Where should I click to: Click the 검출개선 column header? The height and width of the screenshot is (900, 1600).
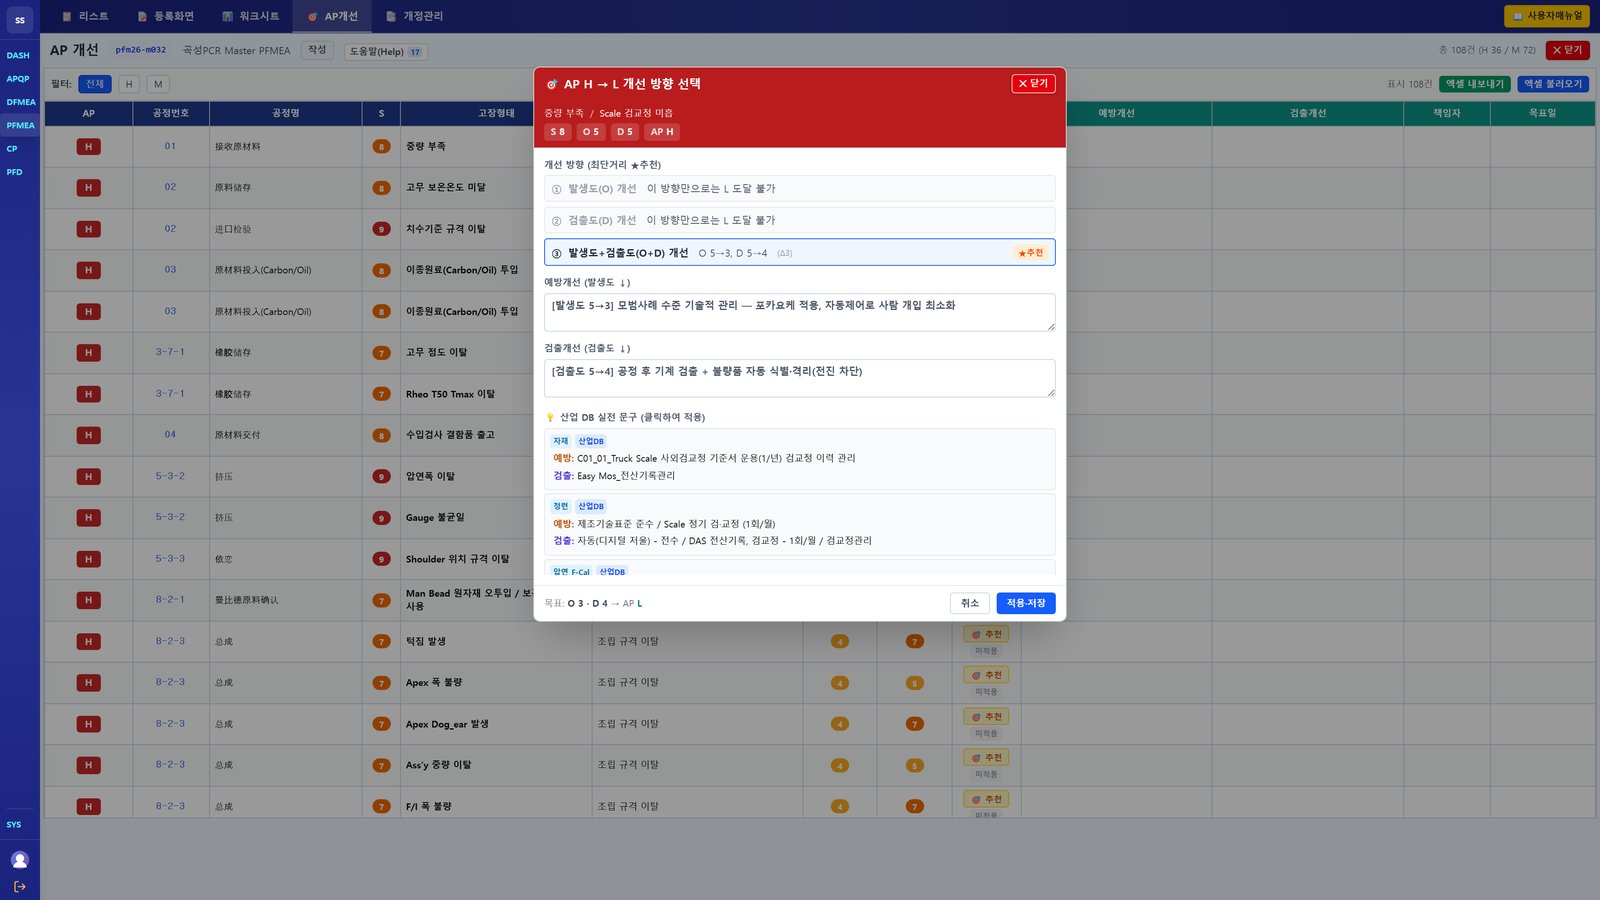(x=1308, y=113)
